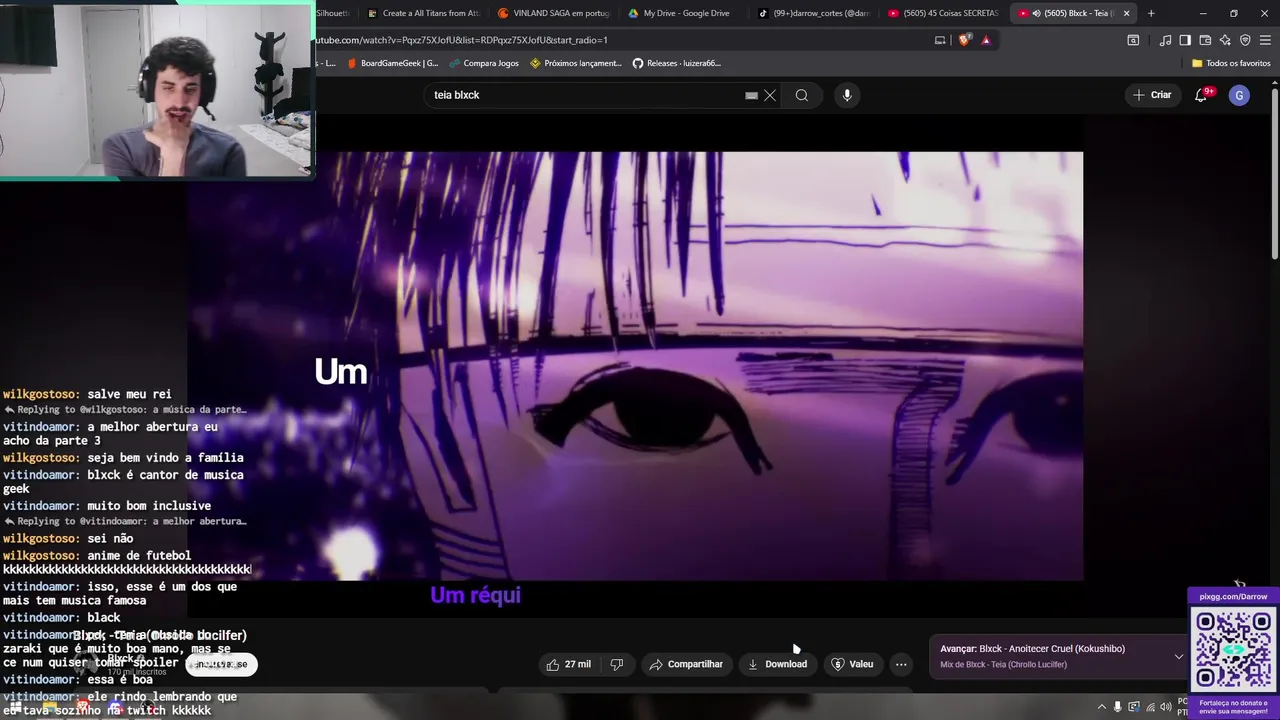Image resolution: width=1280 pixels, height=720 pixels.
Task: Open the taskbar volume speaker icon
Action: pos(1165,707)
